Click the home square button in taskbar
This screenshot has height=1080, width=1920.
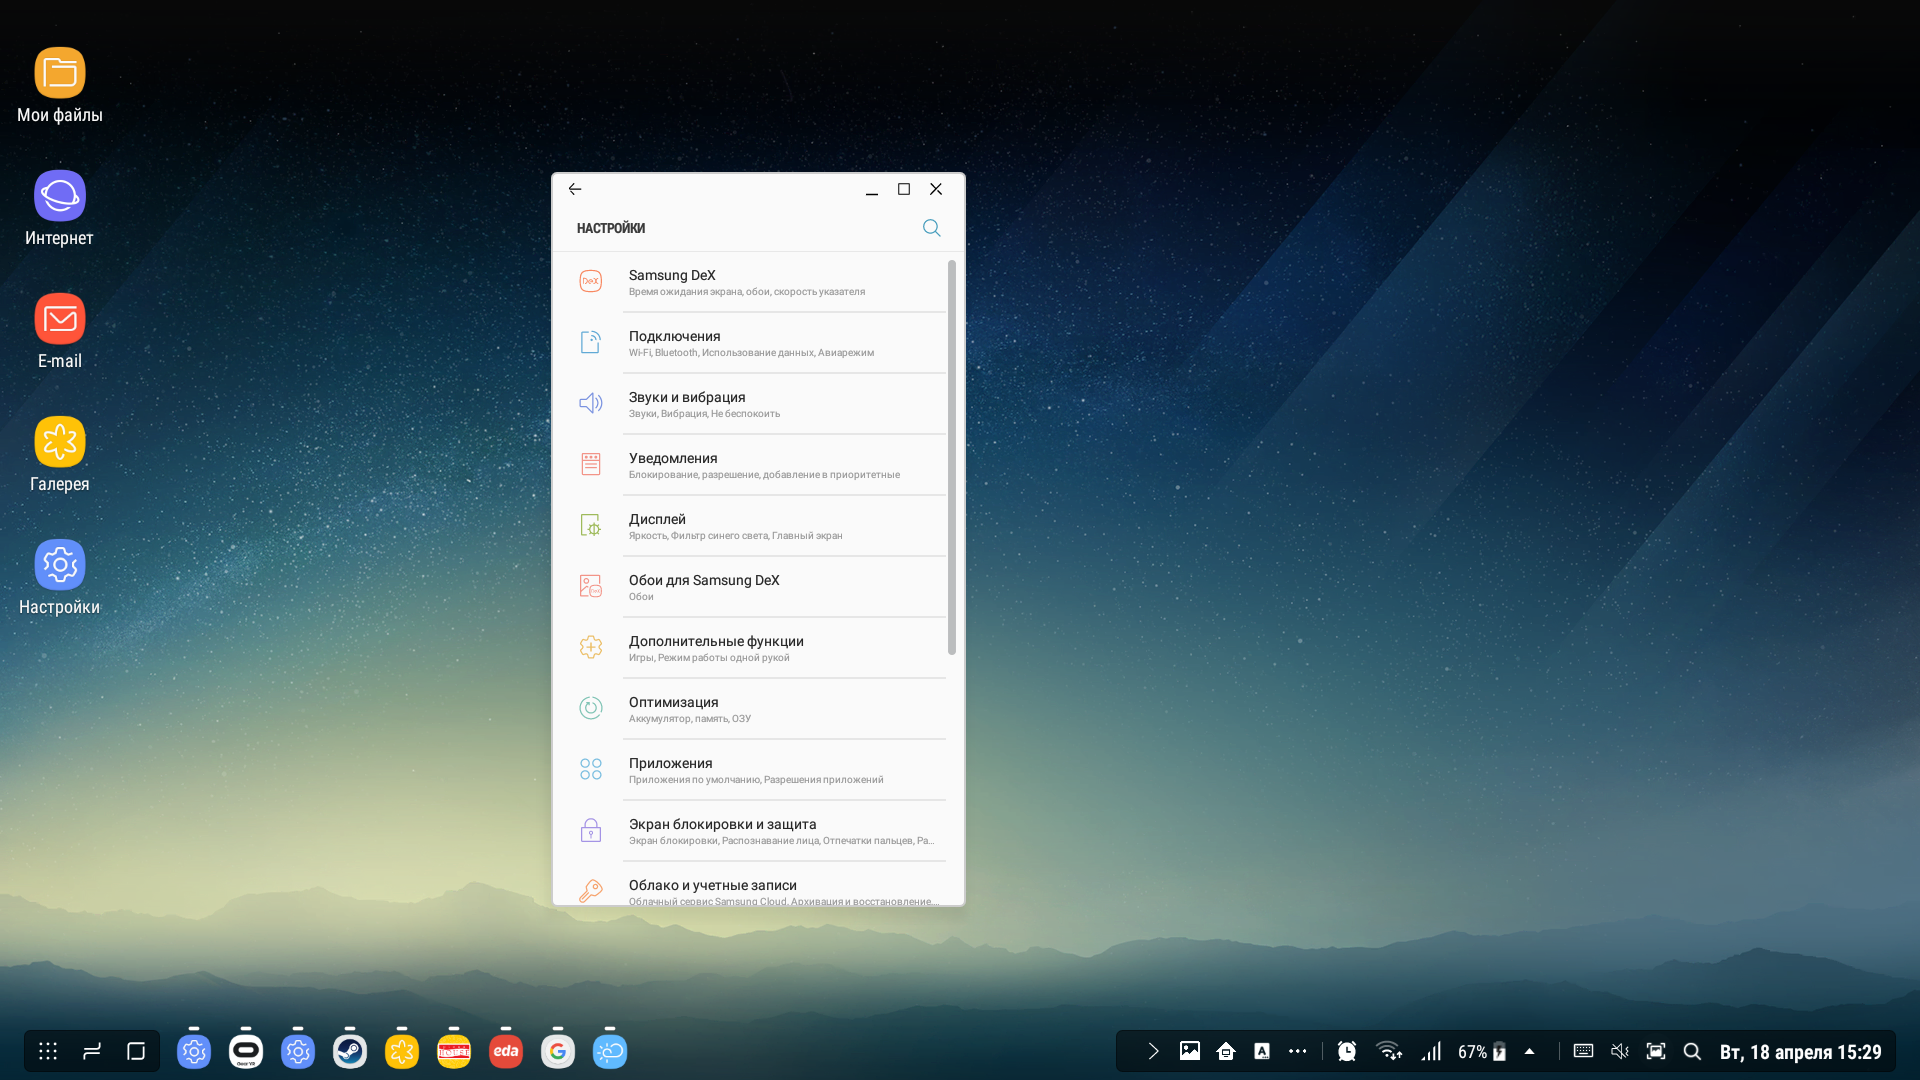(x=136, y=1051)
